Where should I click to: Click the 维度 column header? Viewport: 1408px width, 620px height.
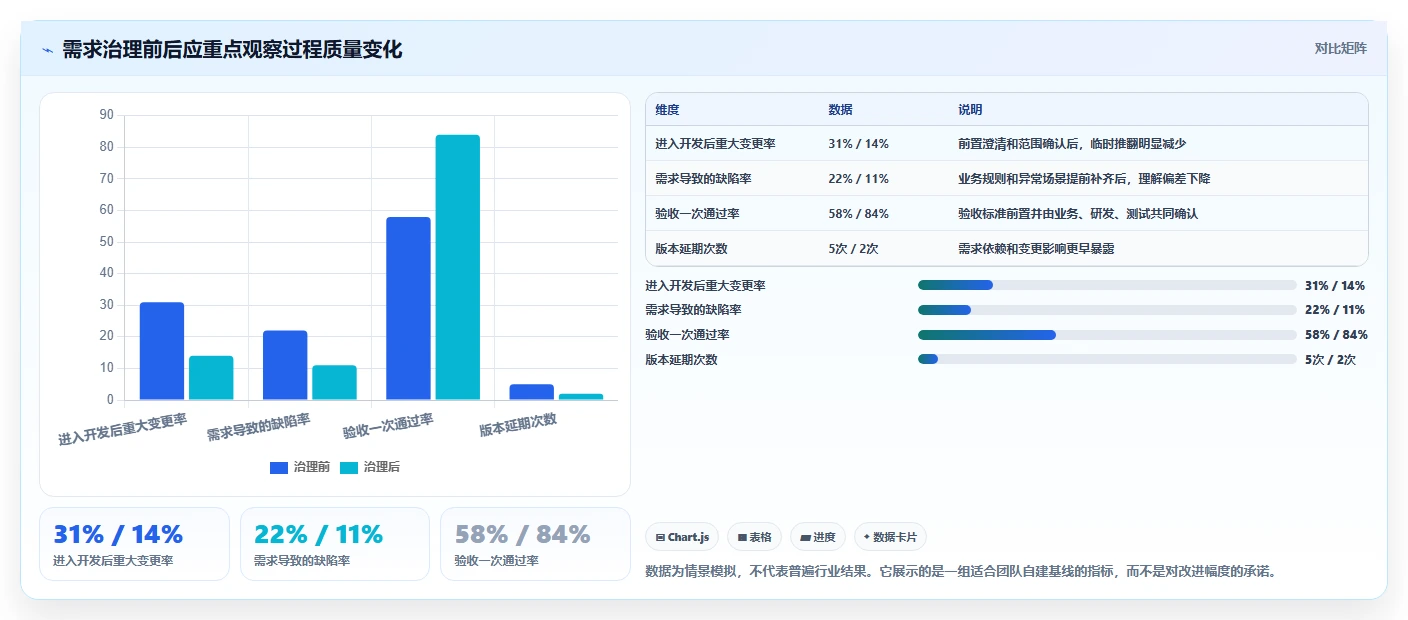(x=667, y=110)
